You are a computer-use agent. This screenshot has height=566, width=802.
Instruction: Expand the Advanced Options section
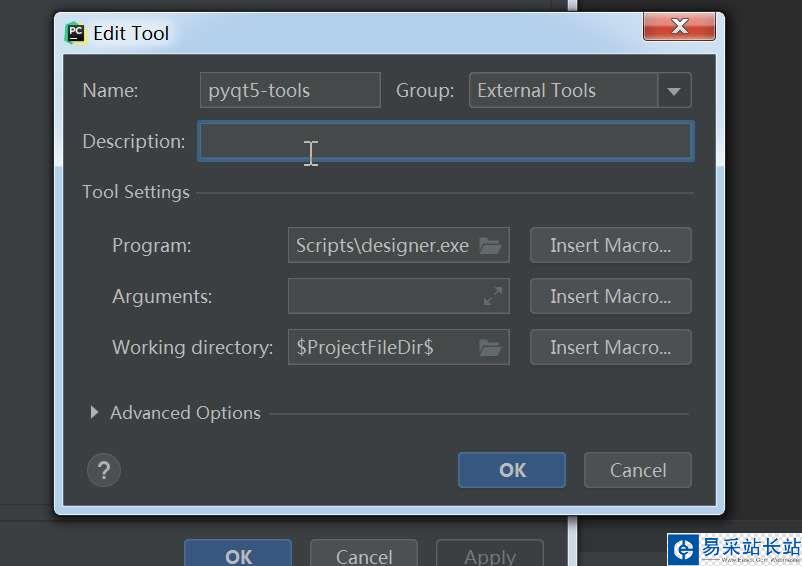(94, 413)
